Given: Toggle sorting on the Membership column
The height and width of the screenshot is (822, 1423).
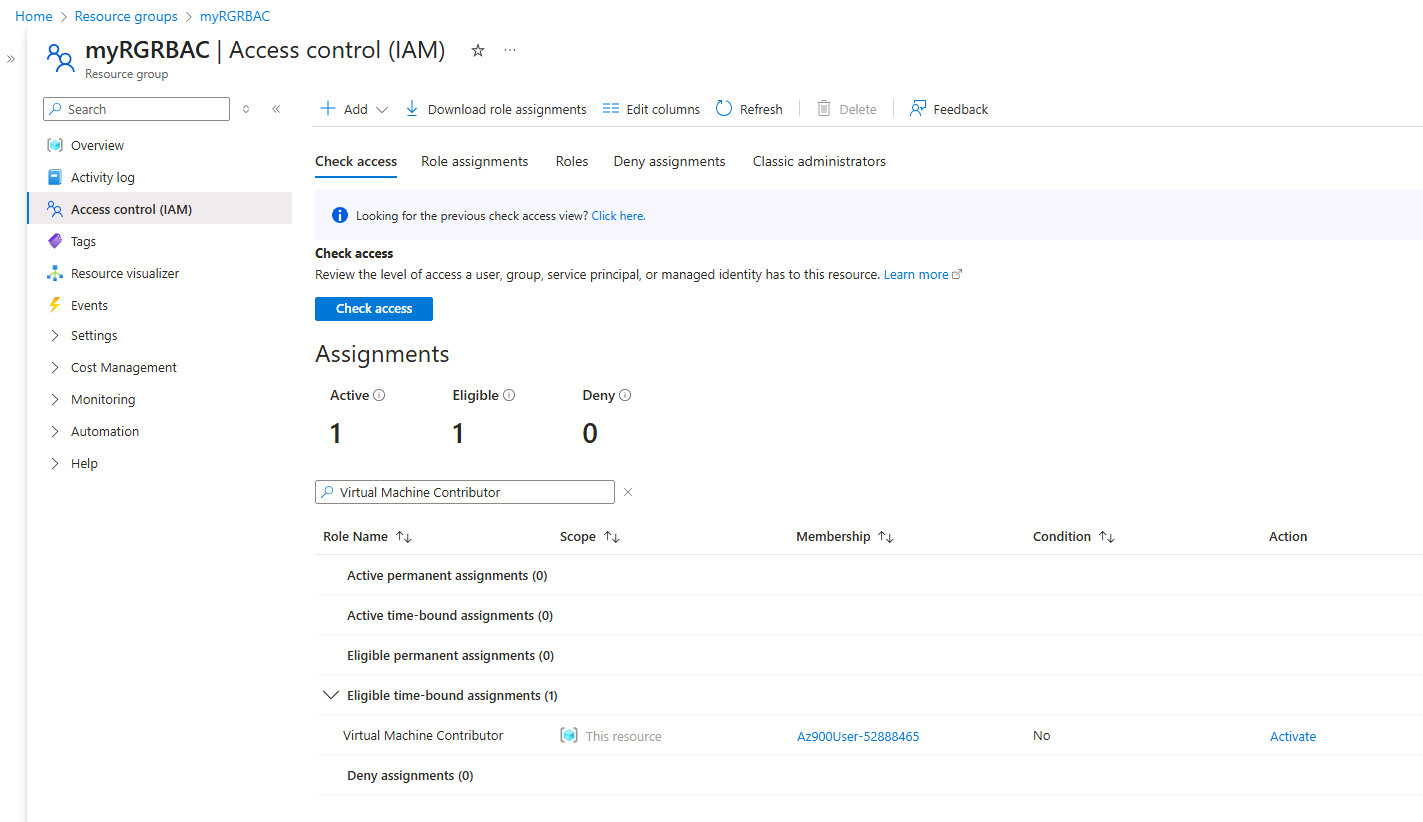Looking at the screenshot, I should pos(886,536).
